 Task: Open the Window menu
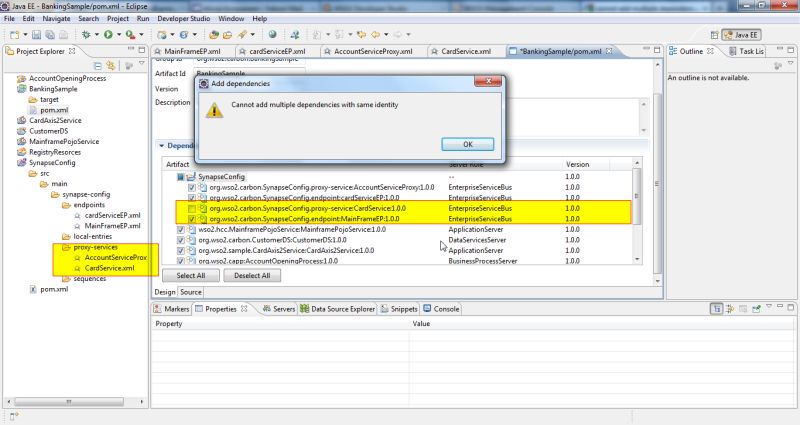231,18
